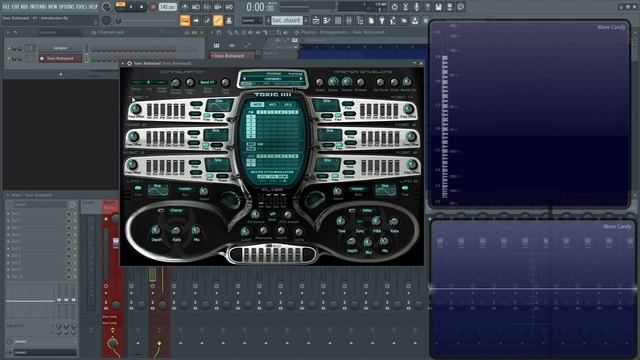Toggle the Delay effect on/off switch
The width and height of the screenshot is (640, 360).
[x=352, y=211]
